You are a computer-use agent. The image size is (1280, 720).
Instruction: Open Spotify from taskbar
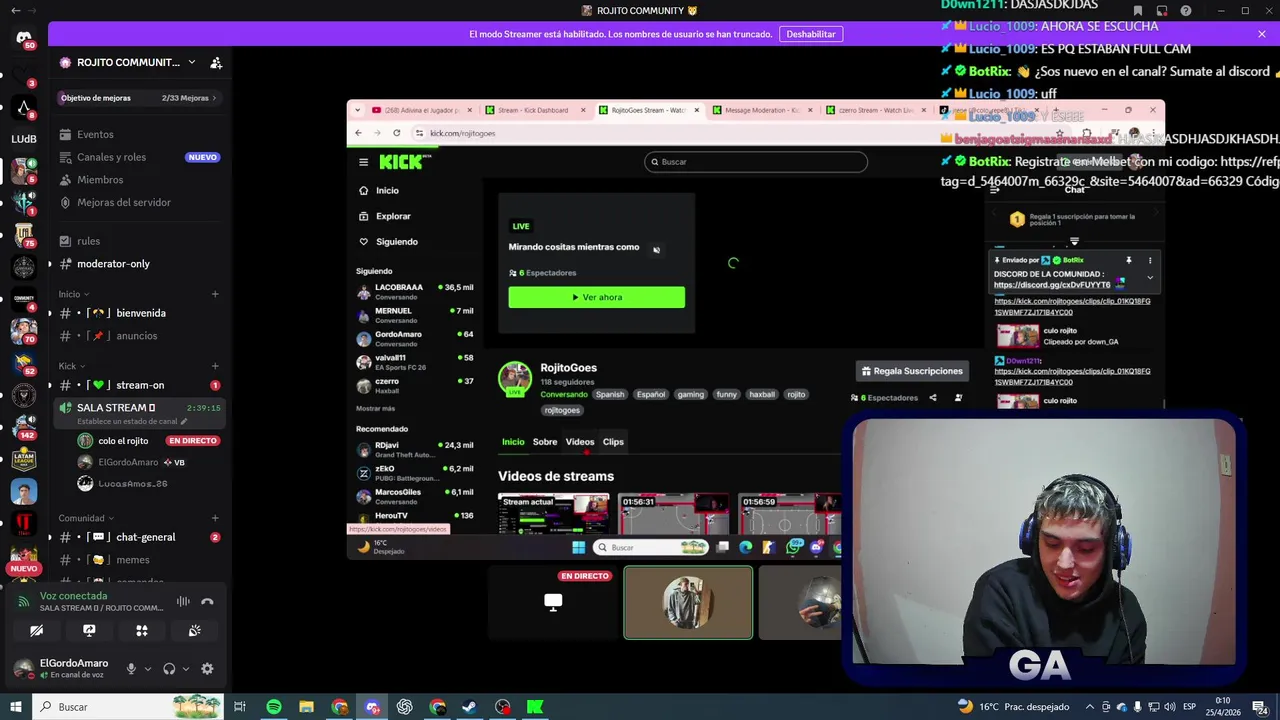click(x=273, y=707)
